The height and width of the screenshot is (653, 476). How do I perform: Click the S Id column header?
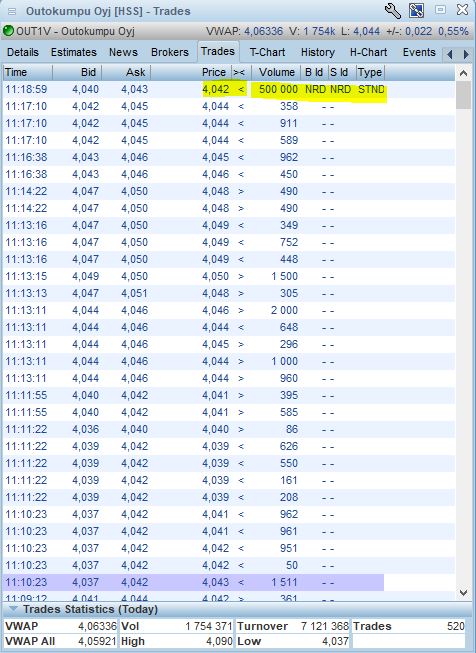(x=342, y=72)
